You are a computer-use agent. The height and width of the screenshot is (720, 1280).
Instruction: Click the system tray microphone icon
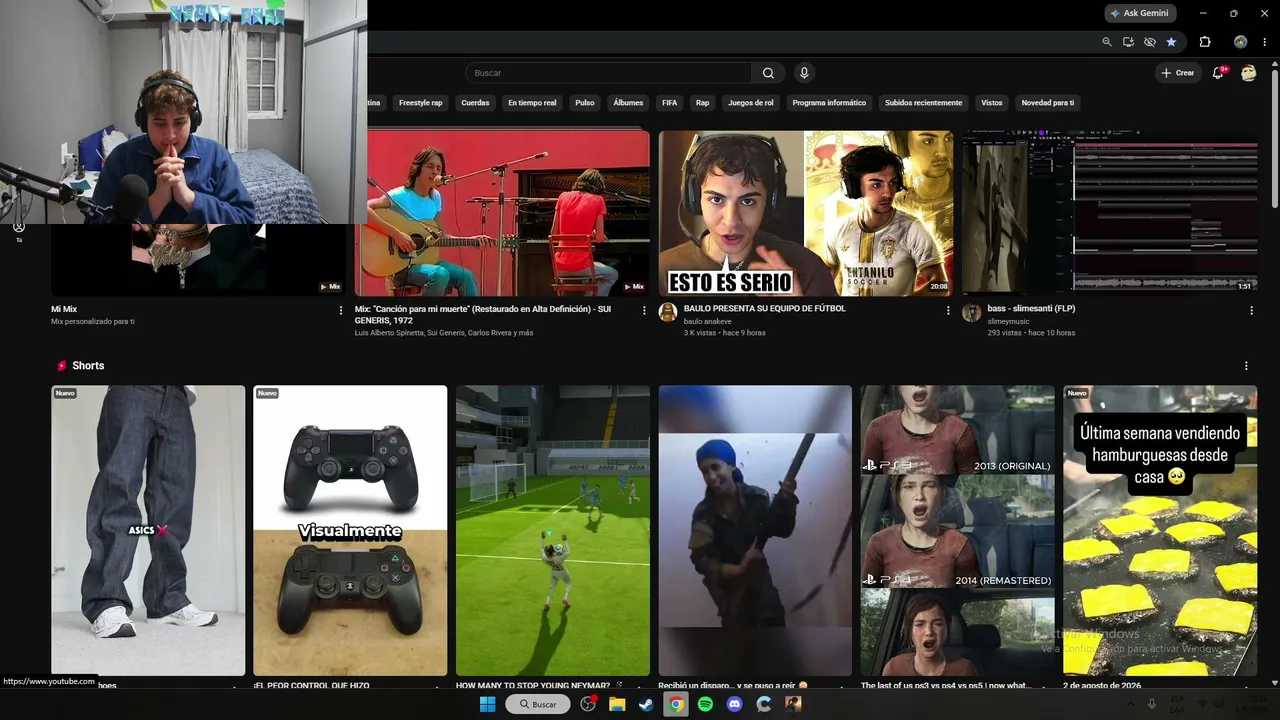coord(1152,704)
